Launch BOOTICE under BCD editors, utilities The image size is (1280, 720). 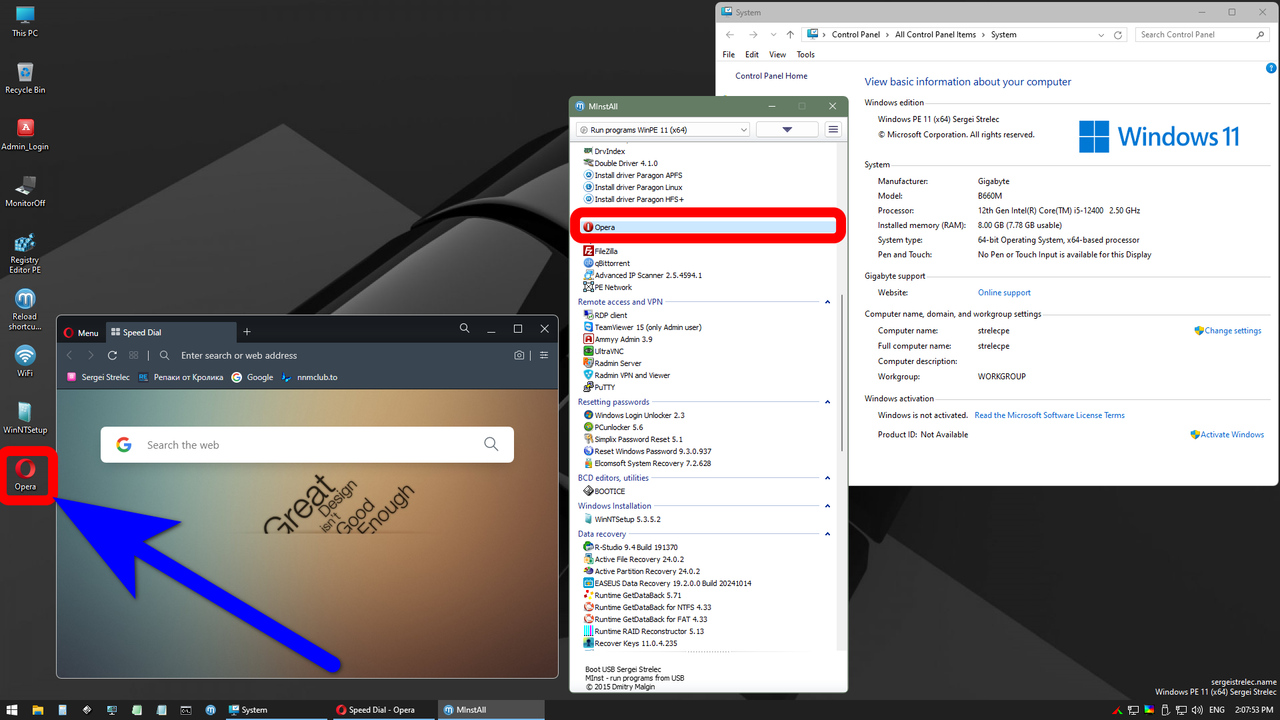[607, 491]
